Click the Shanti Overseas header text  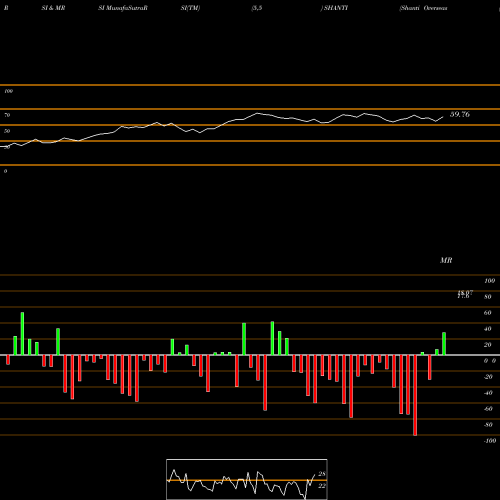[423, 8]
